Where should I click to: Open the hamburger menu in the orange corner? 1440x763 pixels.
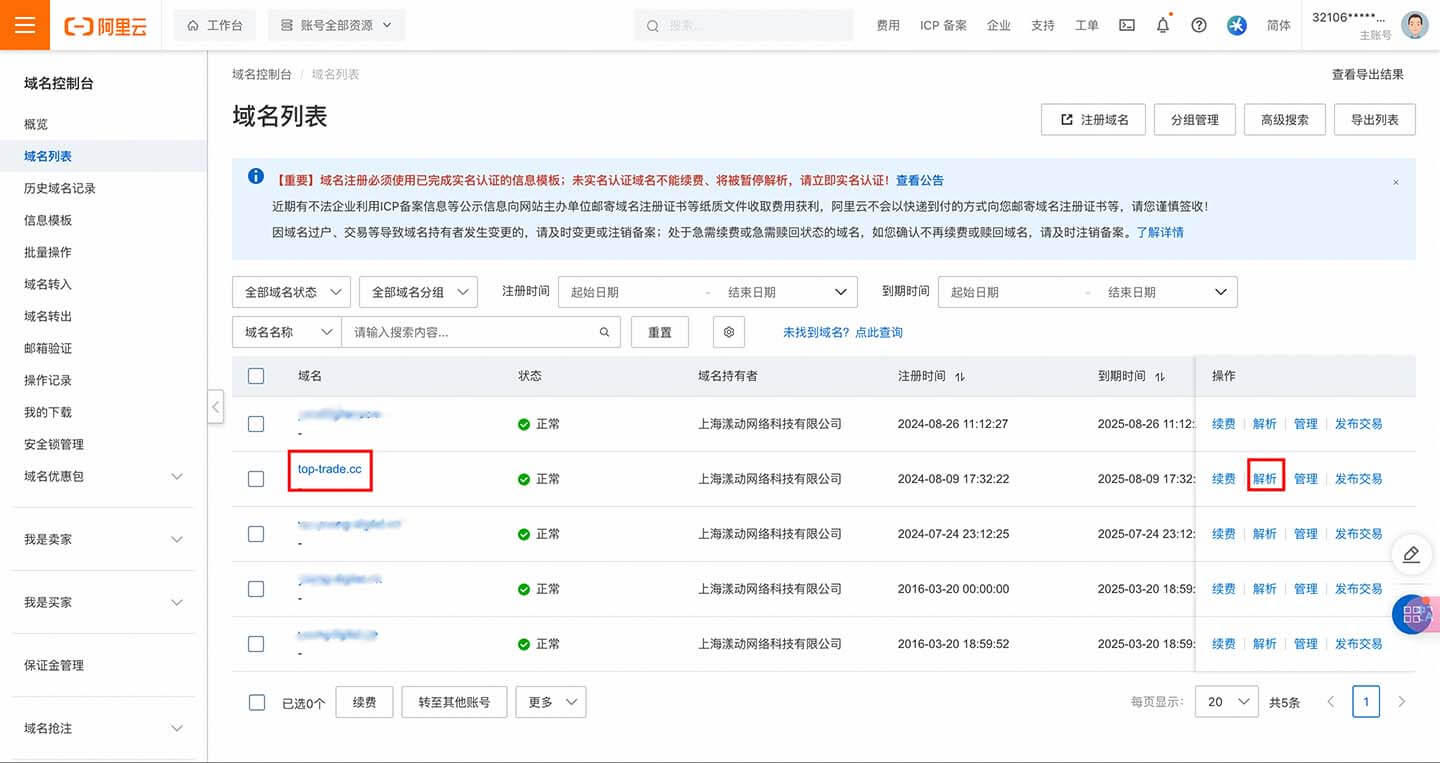coord(25,25)
